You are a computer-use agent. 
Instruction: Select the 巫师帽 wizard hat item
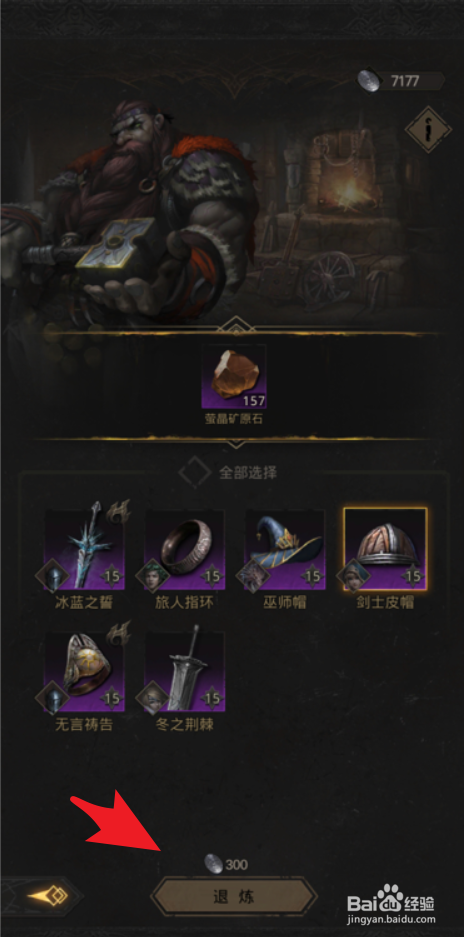coord(285,550)
